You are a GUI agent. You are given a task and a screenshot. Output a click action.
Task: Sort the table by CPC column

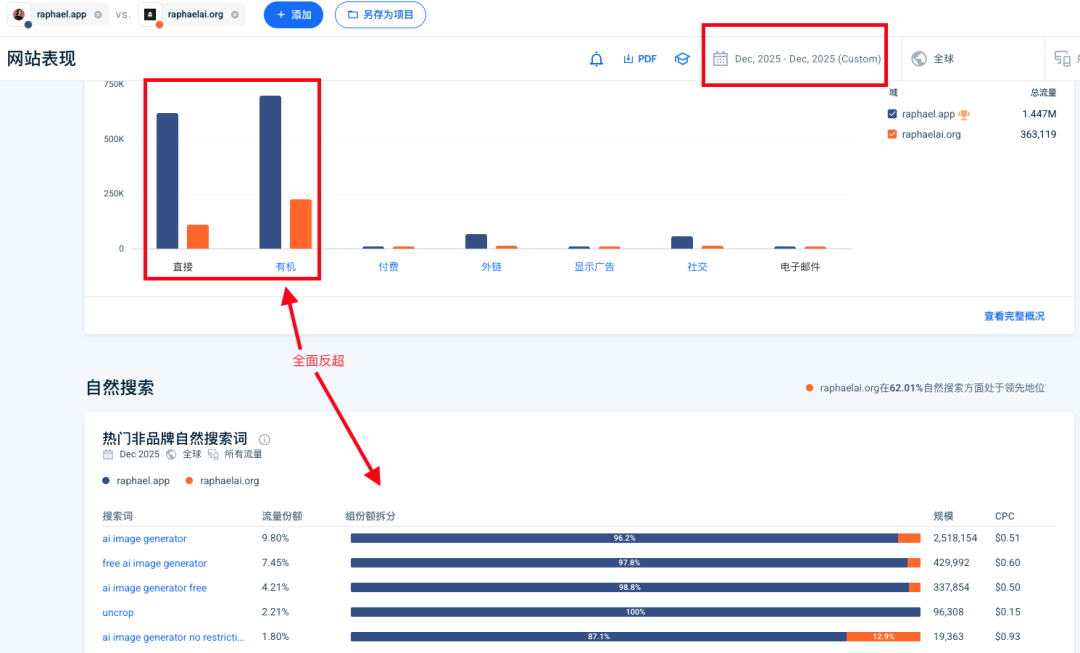pos(1004,516)
